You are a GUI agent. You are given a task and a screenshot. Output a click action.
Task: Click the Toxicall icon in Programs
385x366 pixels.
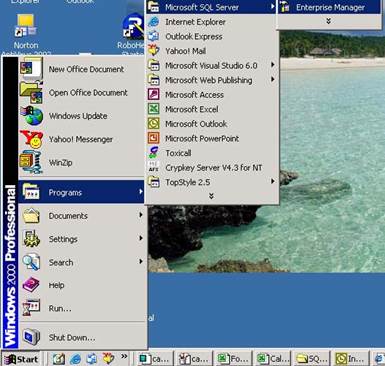tap(153, 153)
